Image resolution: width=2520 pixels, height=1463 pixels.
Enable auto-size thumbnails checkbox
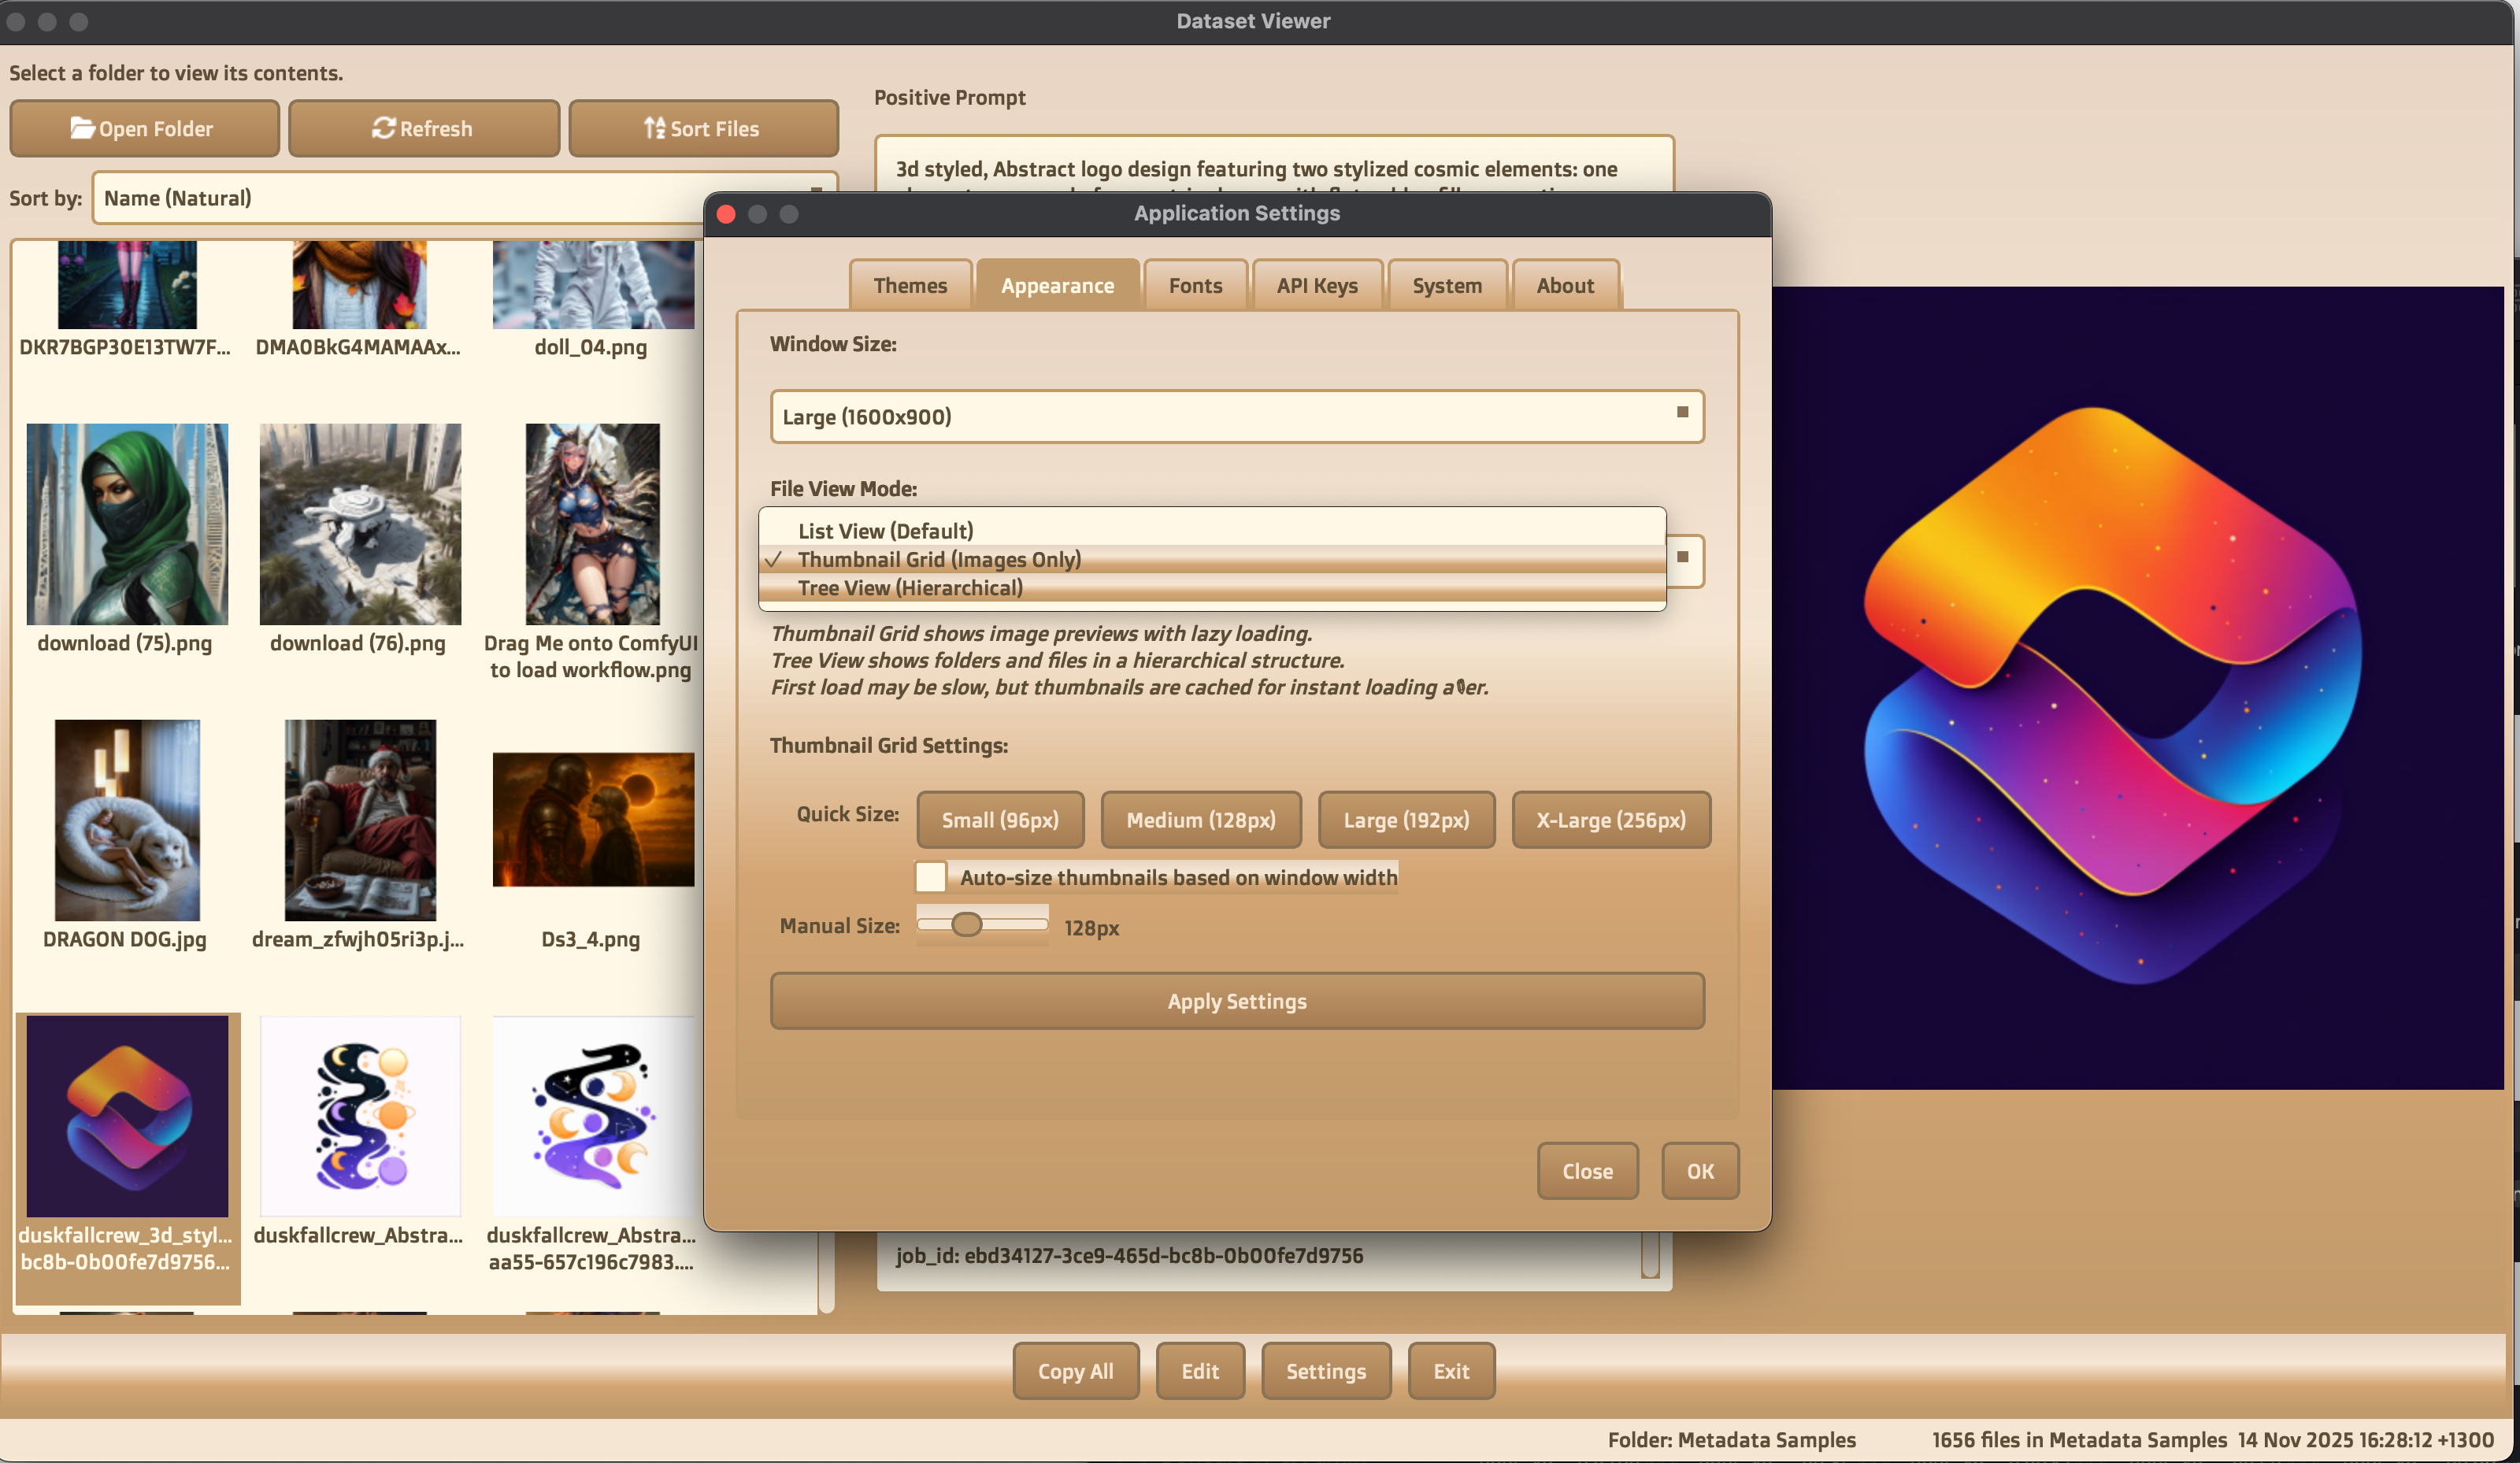point(931,877)
